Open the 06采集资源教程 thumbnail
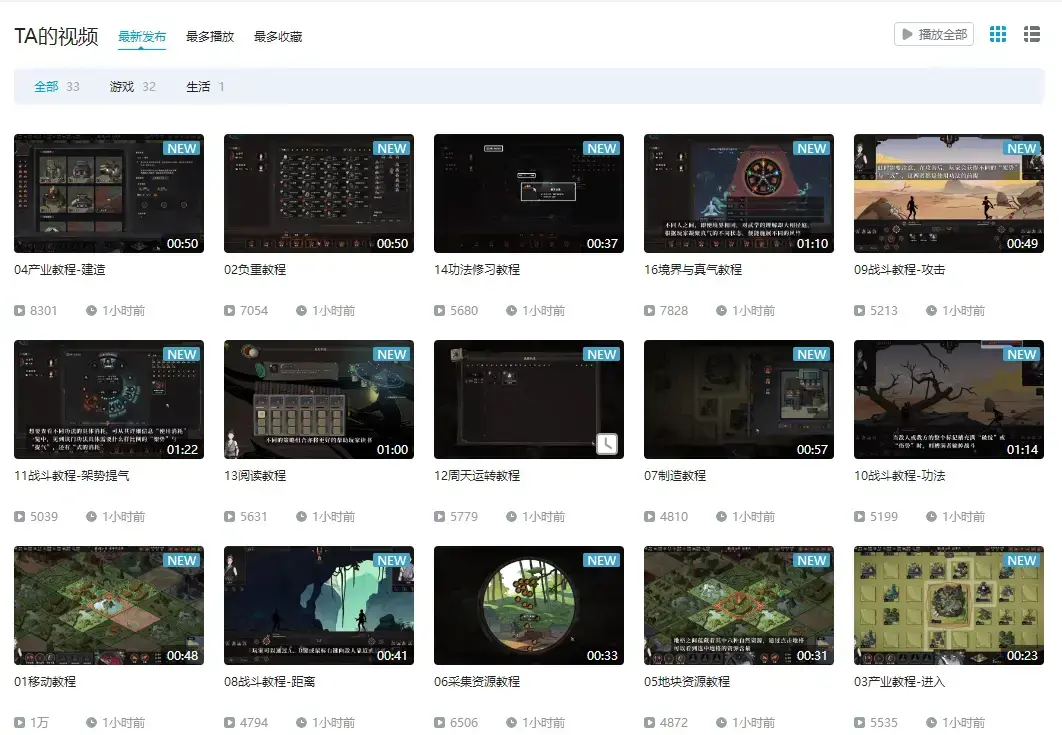Screen dimensions: 1062x735 coord(528,605)
